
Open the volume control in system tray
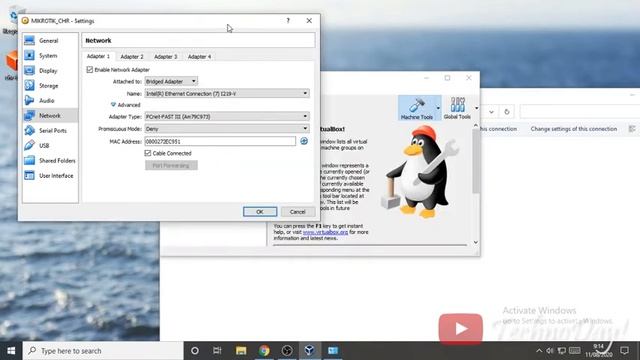point(550,351)
